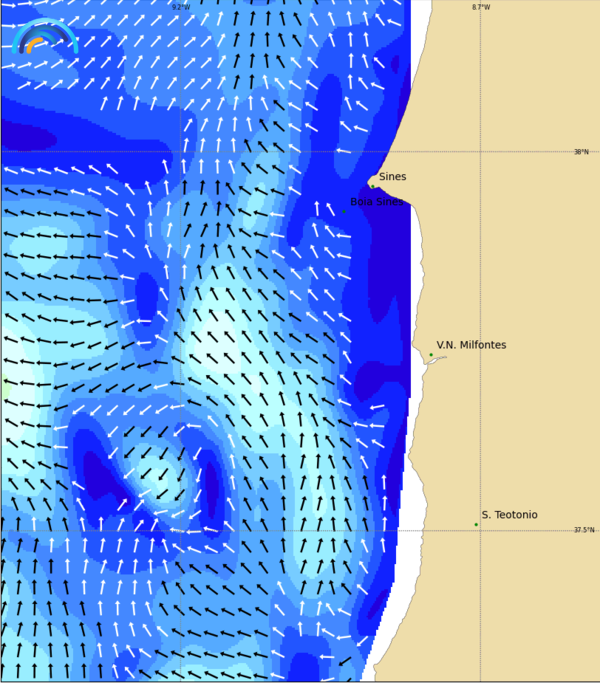Click the green Sines location dot
Image resolution: width=600 pixels, height=683 pixels.
pyautogui.click(x=373, y=185)
